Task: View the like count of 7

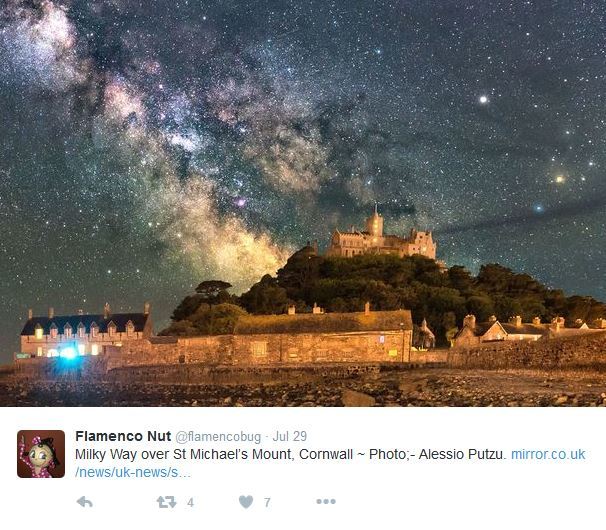Action: coord(267,502)
